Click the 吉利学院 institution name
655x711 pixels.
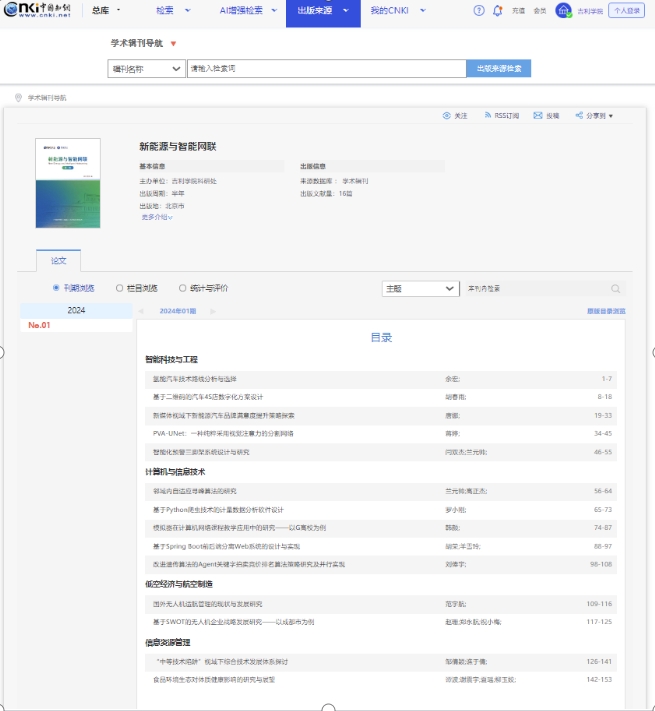(590, 11)
